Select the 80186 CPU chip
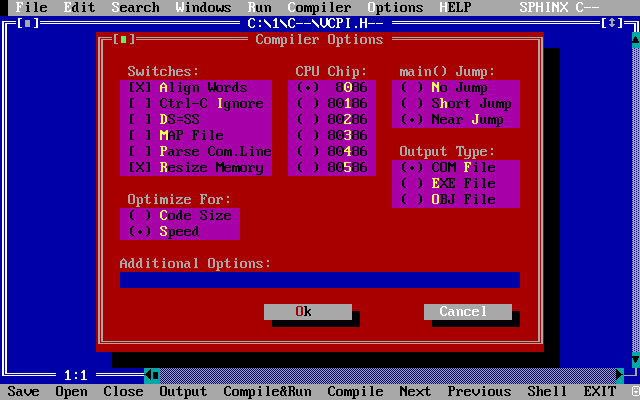The width and height of the screenshot is (640, 400). click(332, 104)
